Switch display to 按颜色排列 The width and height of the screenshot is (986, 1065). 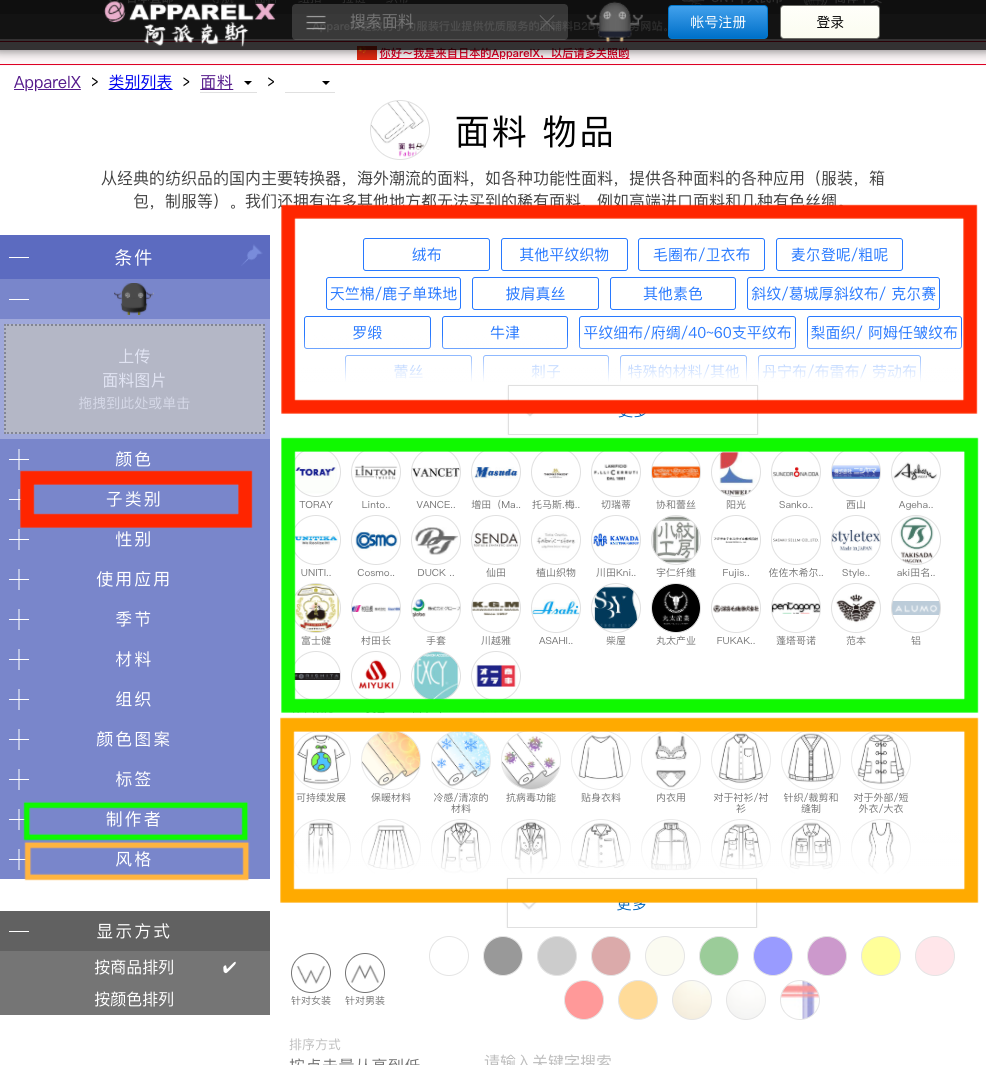click(134, 999)
